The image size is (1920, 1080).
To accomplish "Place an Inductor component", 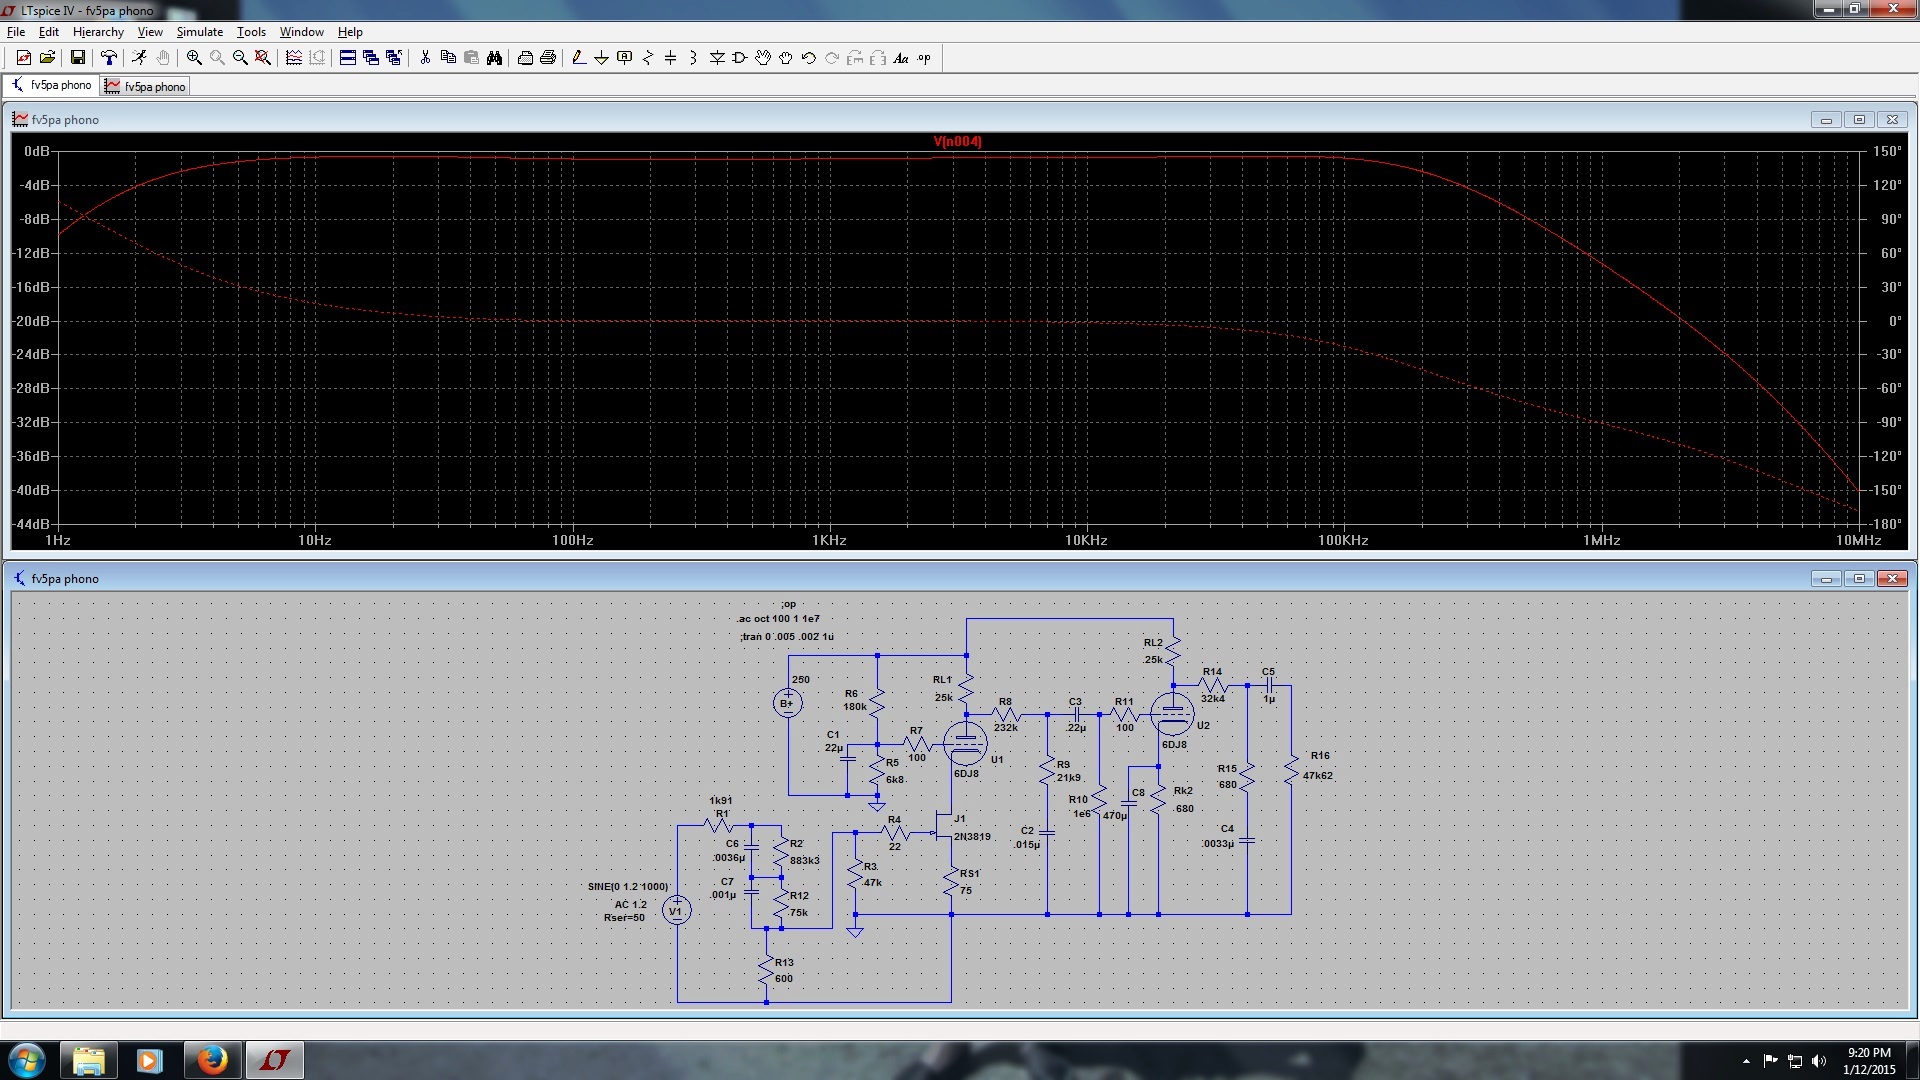I will [x=694, y=58].
